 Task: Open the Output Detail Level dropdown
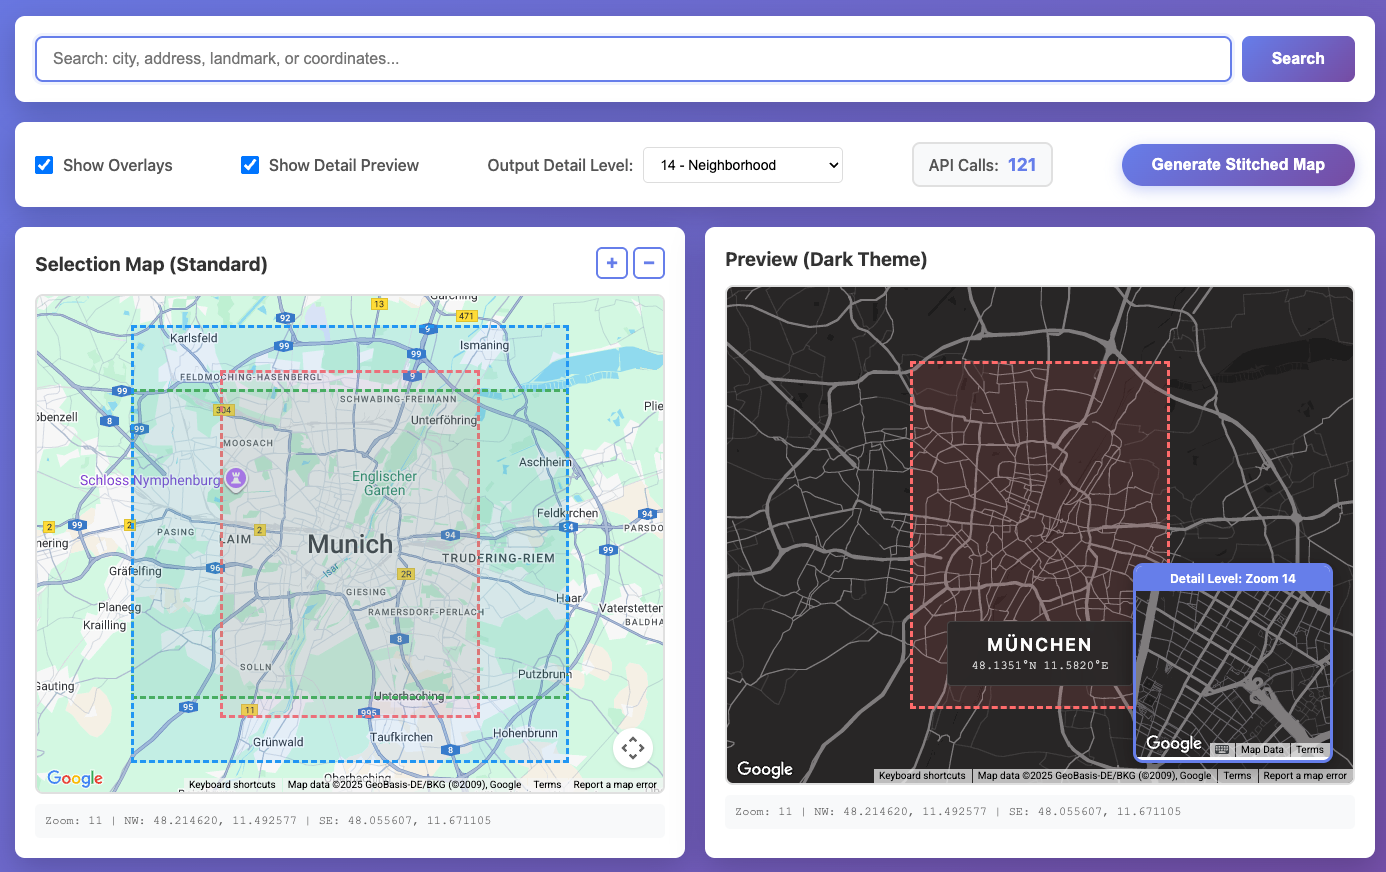[x=743, y=165]
